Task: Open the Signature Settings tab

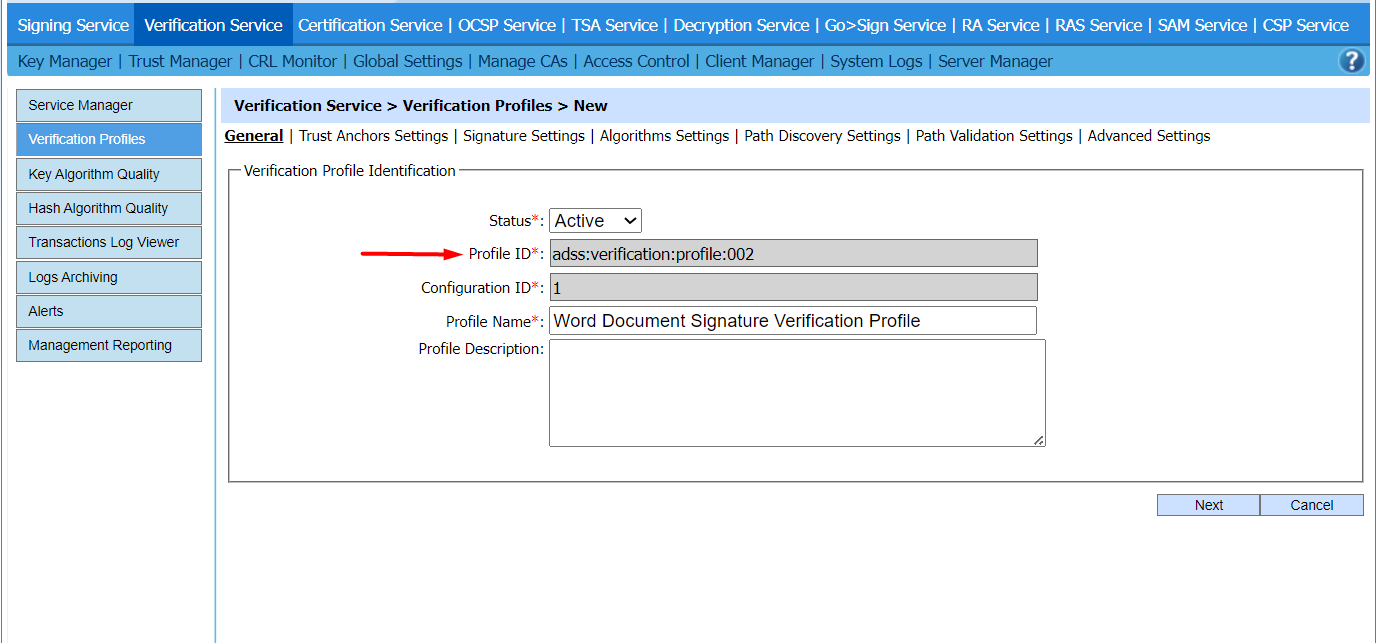Action: point(523,136)
